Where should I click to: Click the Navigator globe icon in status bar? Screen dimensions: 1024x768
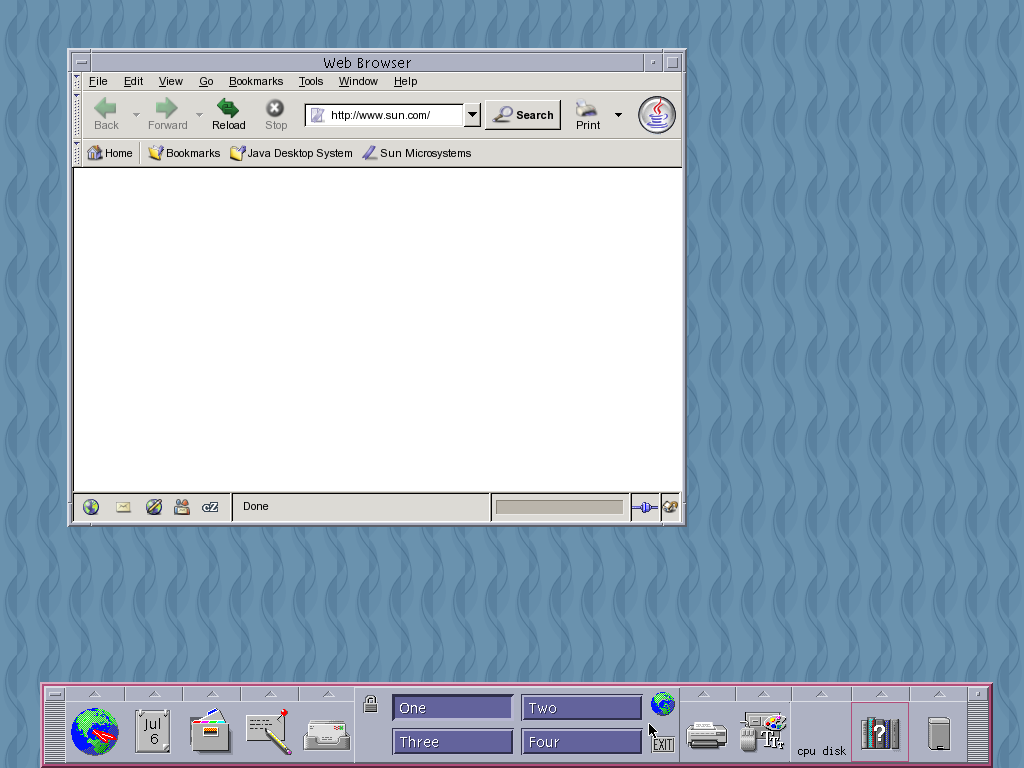(x=91, y=507)
